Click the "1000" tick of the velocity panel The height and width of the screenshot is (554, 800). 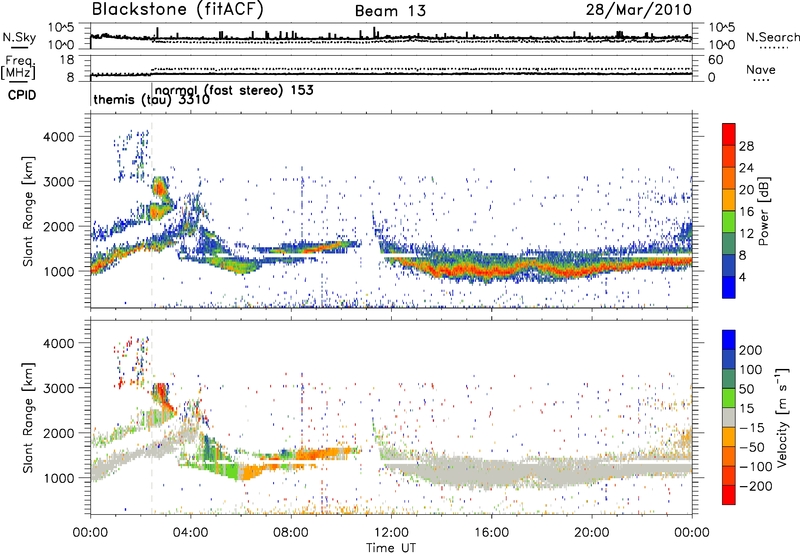[x=59, y=478]
